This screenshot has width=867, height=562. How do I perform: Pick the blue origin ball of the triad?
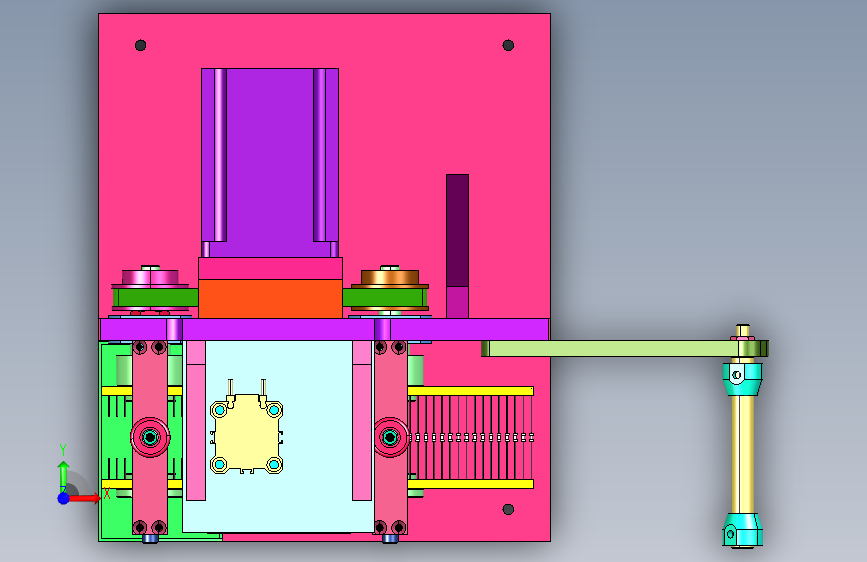[64, 498]
